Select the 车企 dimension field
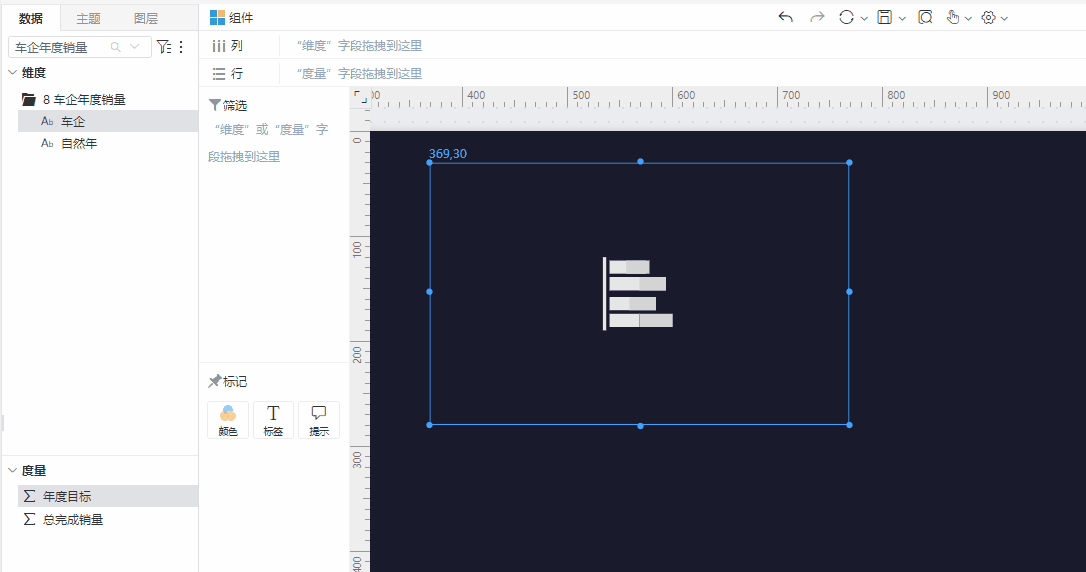Screen dimensions: 1086x572 point(108,121)
